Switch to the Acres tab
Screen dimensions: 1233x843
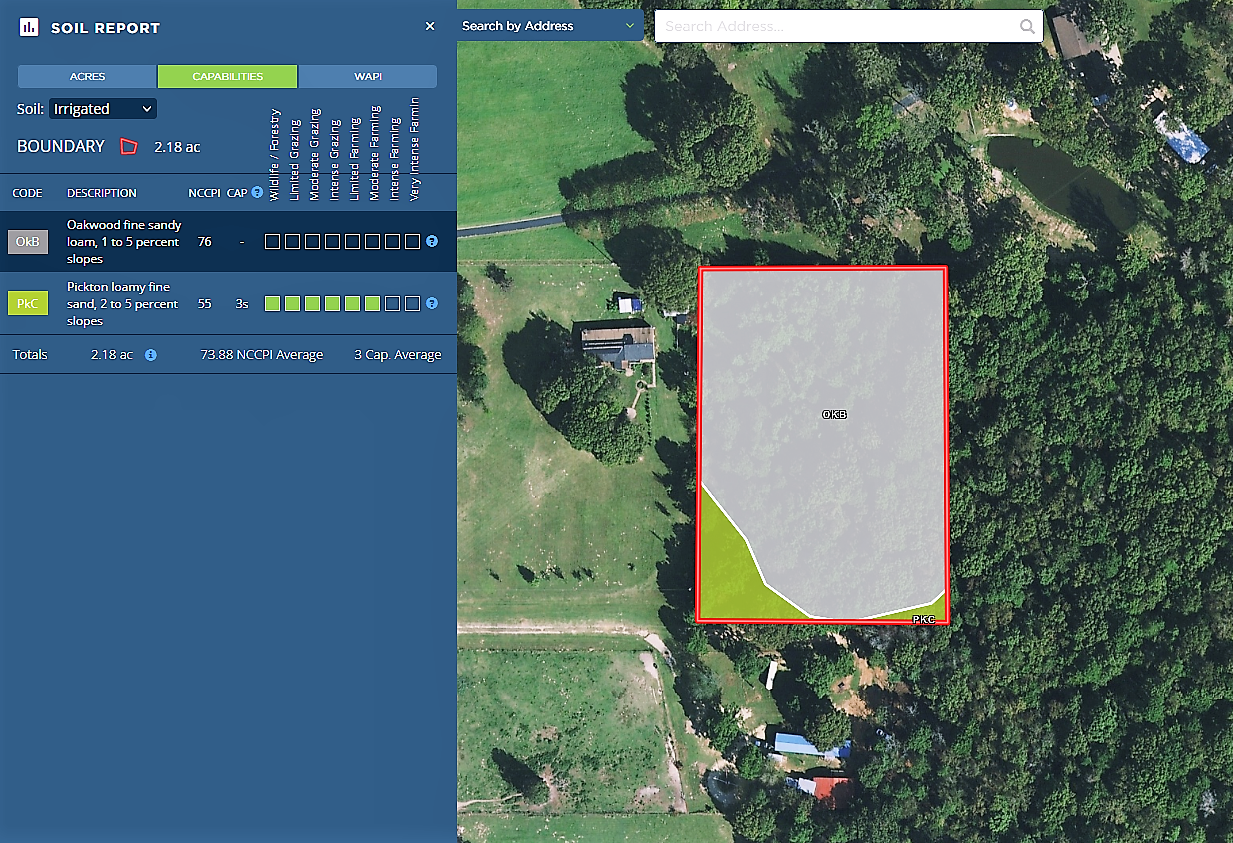[x=87, y=77]
